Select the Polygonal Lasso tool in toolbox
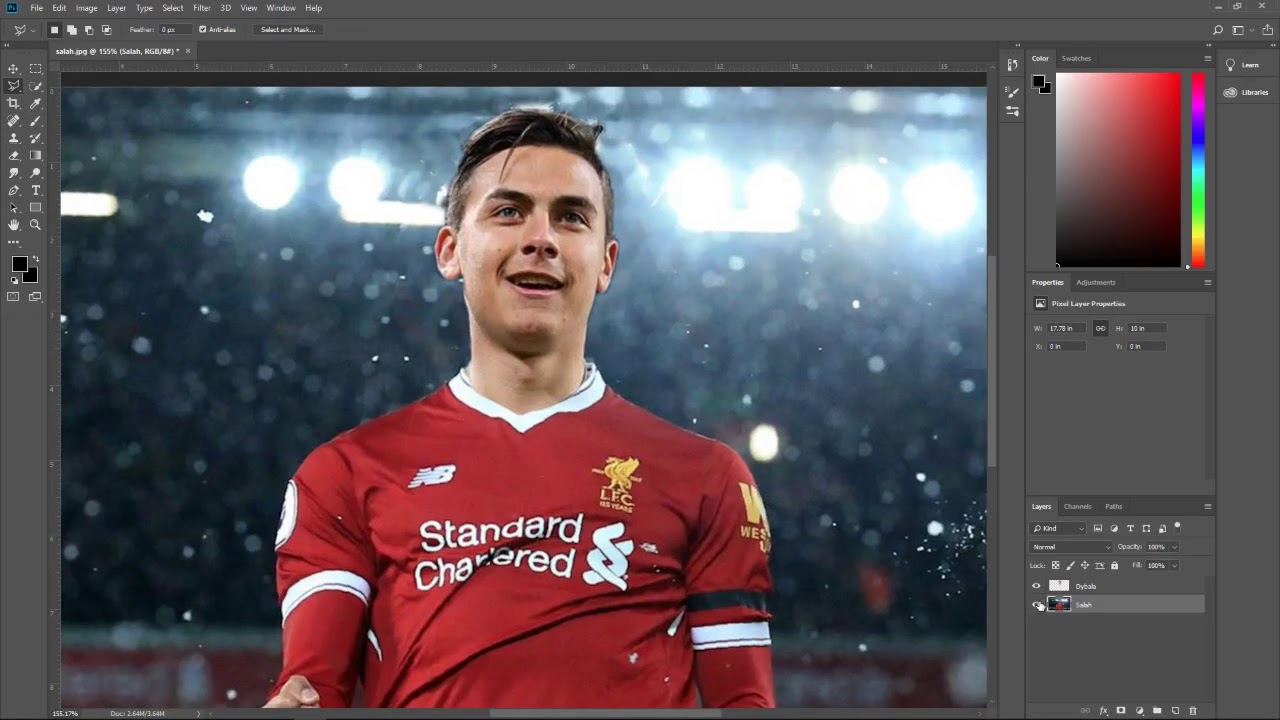This screenshot has width=1280, height=720. 14,86
